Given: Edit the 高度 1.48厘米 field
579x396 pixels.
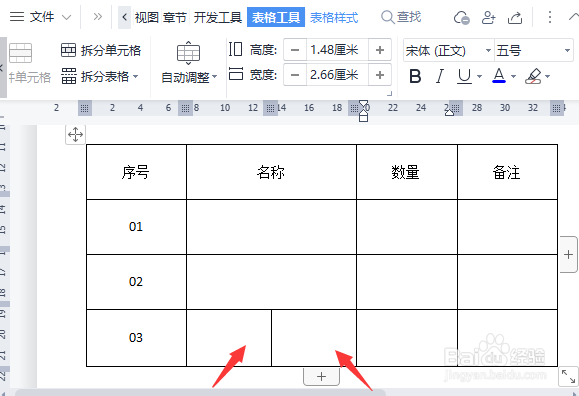Looking at the screenshot, I should coord(337,50).
